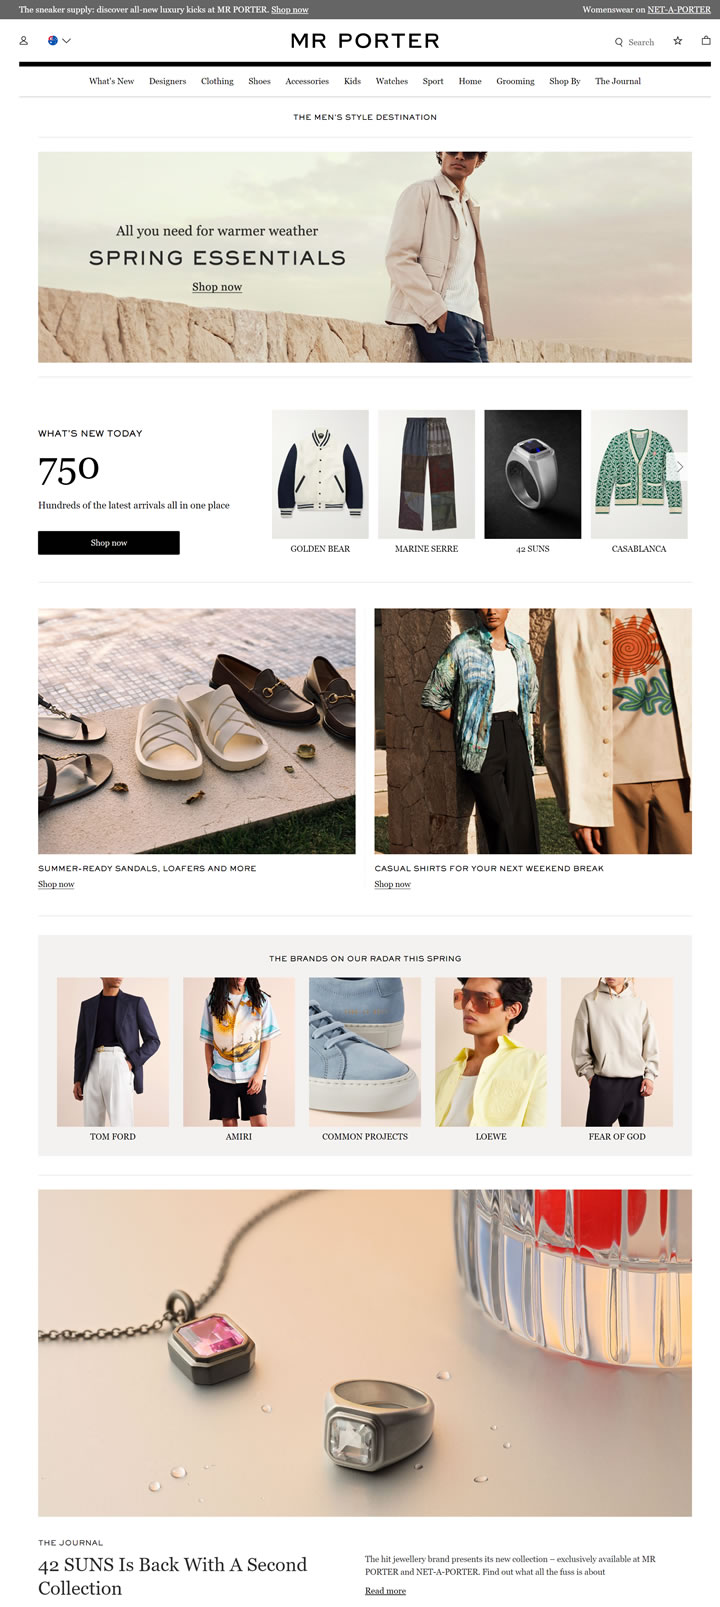Click the search magnifier icon

[619, 42]
